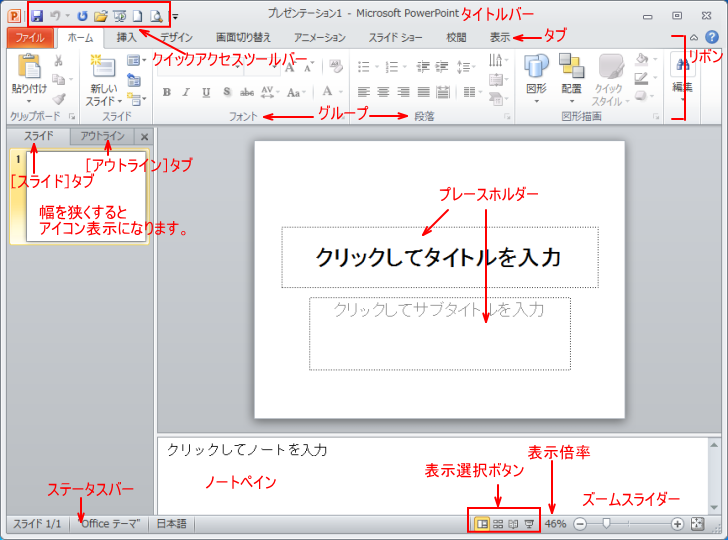Click the New Slide (新しいスライド) icon

point(101,72)
